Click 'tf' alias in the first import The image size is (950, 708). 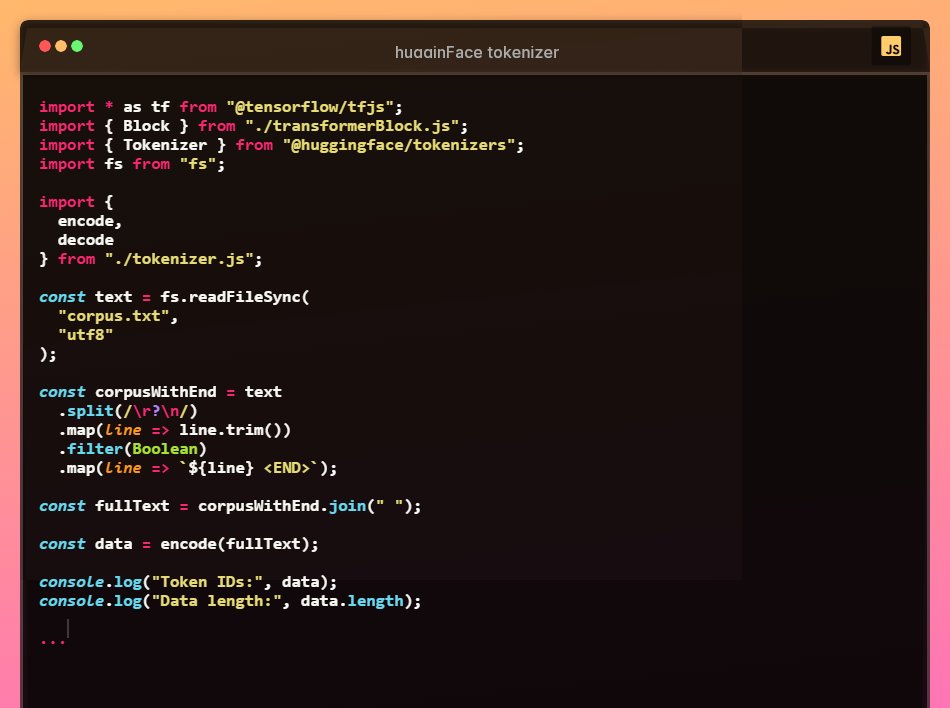pyautogui.click(x=161, y=107)
